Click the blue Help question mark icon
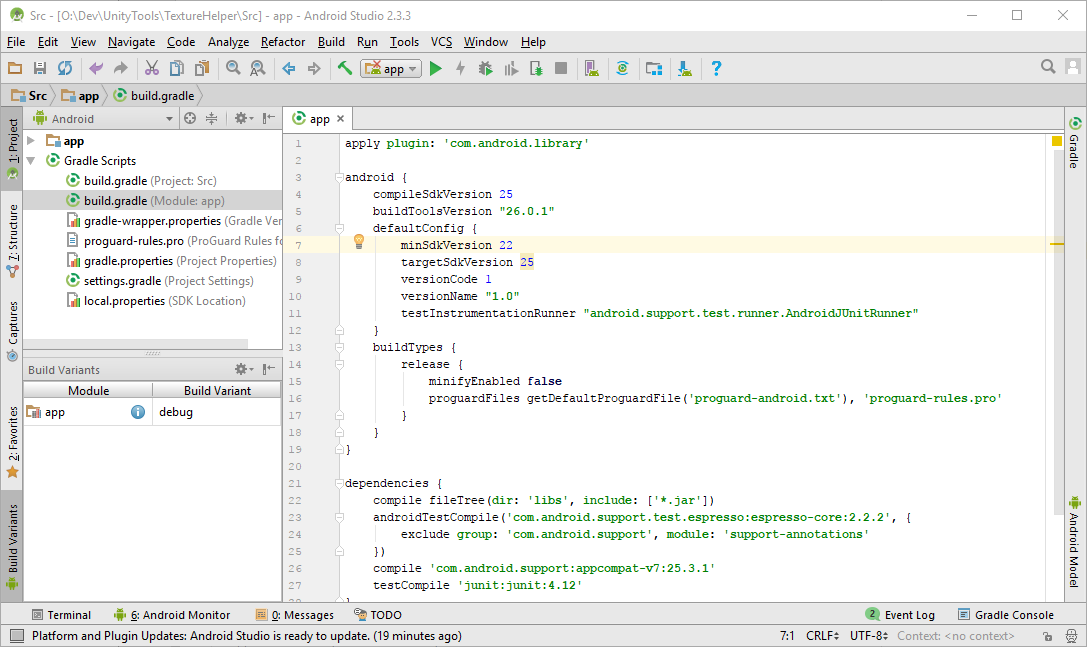This screenshot has height=647, width=1087. click(x=716, y=68)
